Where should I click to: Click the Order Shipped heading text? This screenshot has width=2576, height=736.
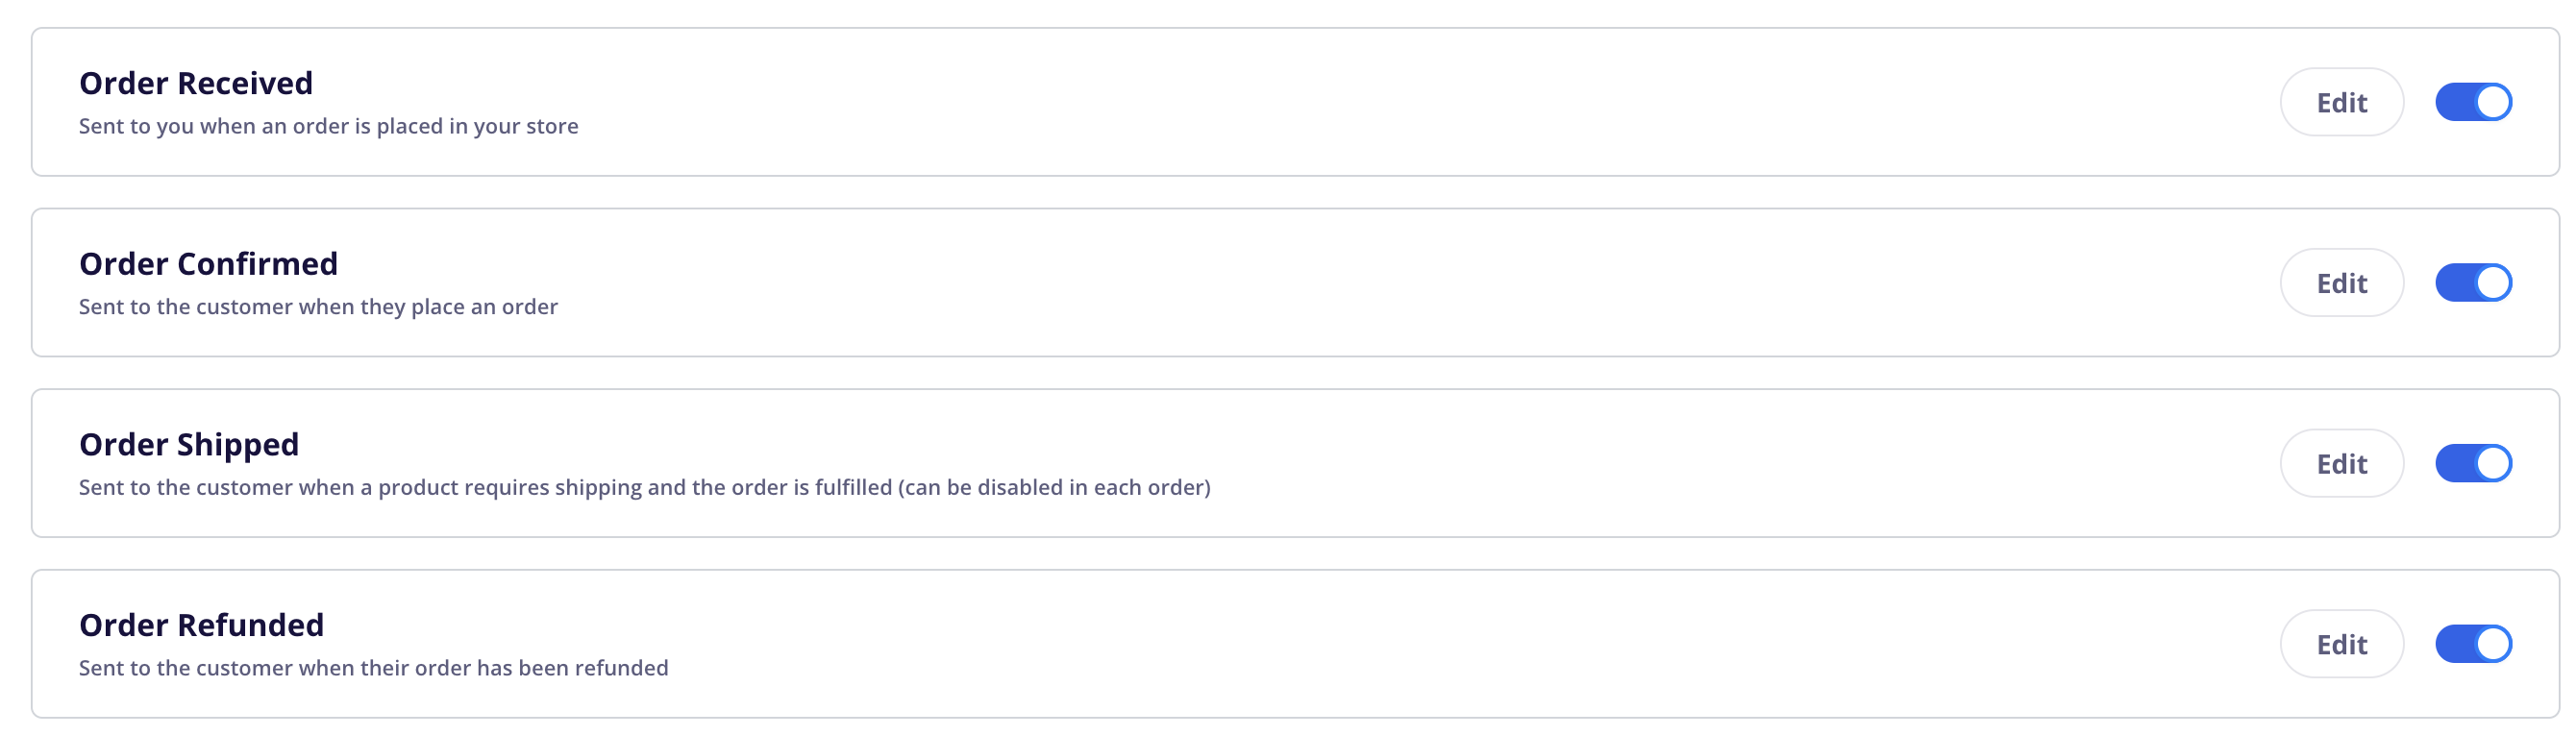[189, 444]
